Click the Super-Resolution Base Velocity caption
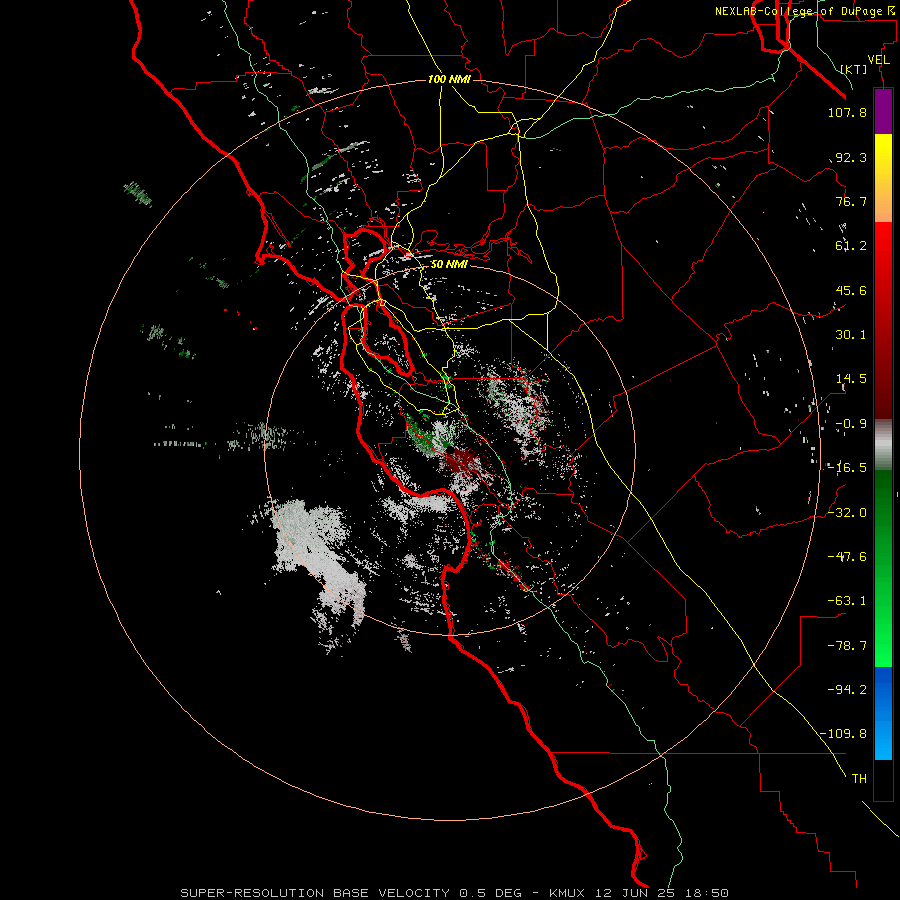The width and height of the screenshot is (900, 900). pyautogui.click(x=455, y=893)
